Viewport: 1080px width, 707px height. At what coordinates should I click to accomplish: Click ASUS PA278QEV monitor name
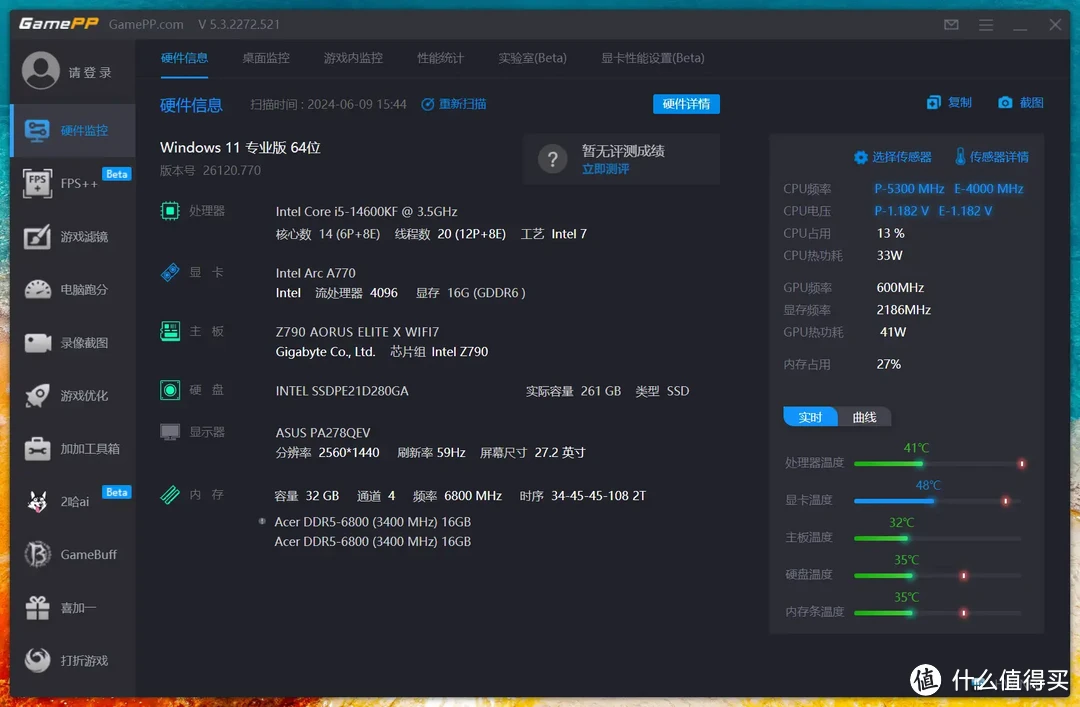coord(322,433)
